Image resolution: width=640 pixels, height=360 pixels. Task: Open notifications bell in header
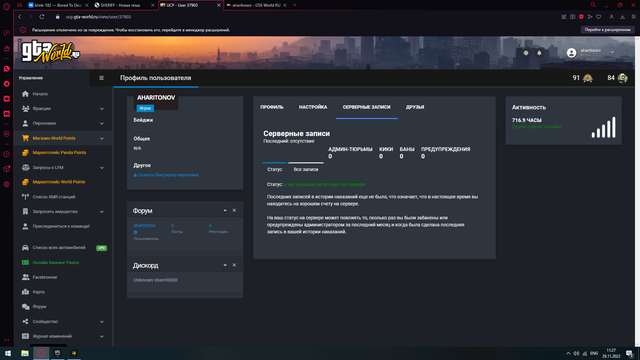[539, 53]
